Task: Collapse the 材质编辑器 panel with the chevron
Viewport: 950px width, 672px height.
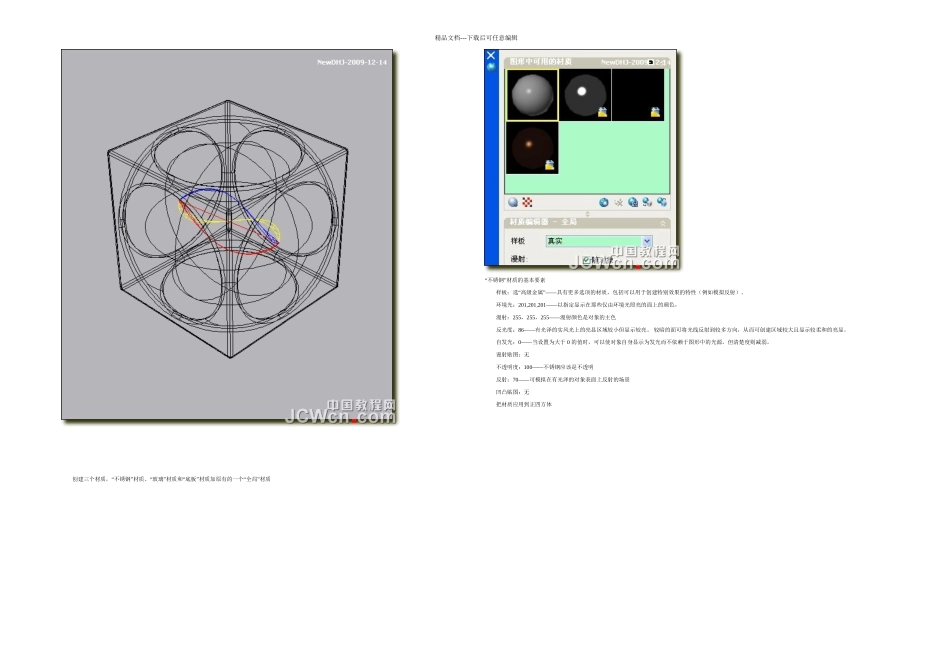Action: tap(662, 223)
